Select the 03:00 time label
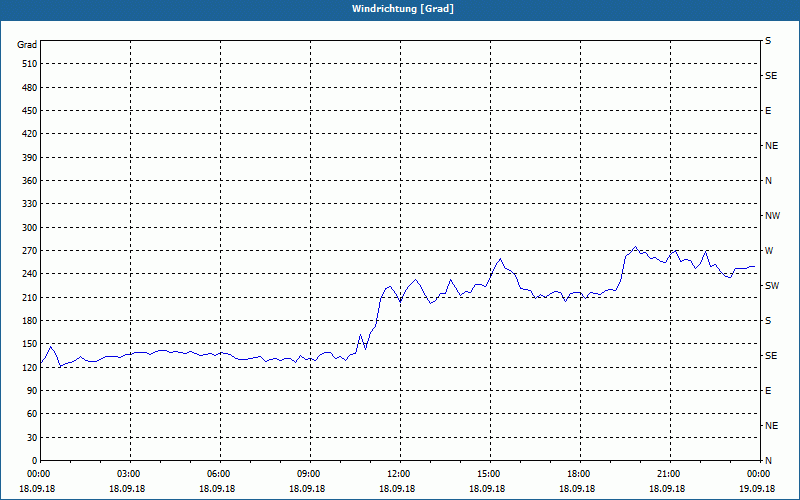Screen dimensions: 800x500 click(130, 474)
